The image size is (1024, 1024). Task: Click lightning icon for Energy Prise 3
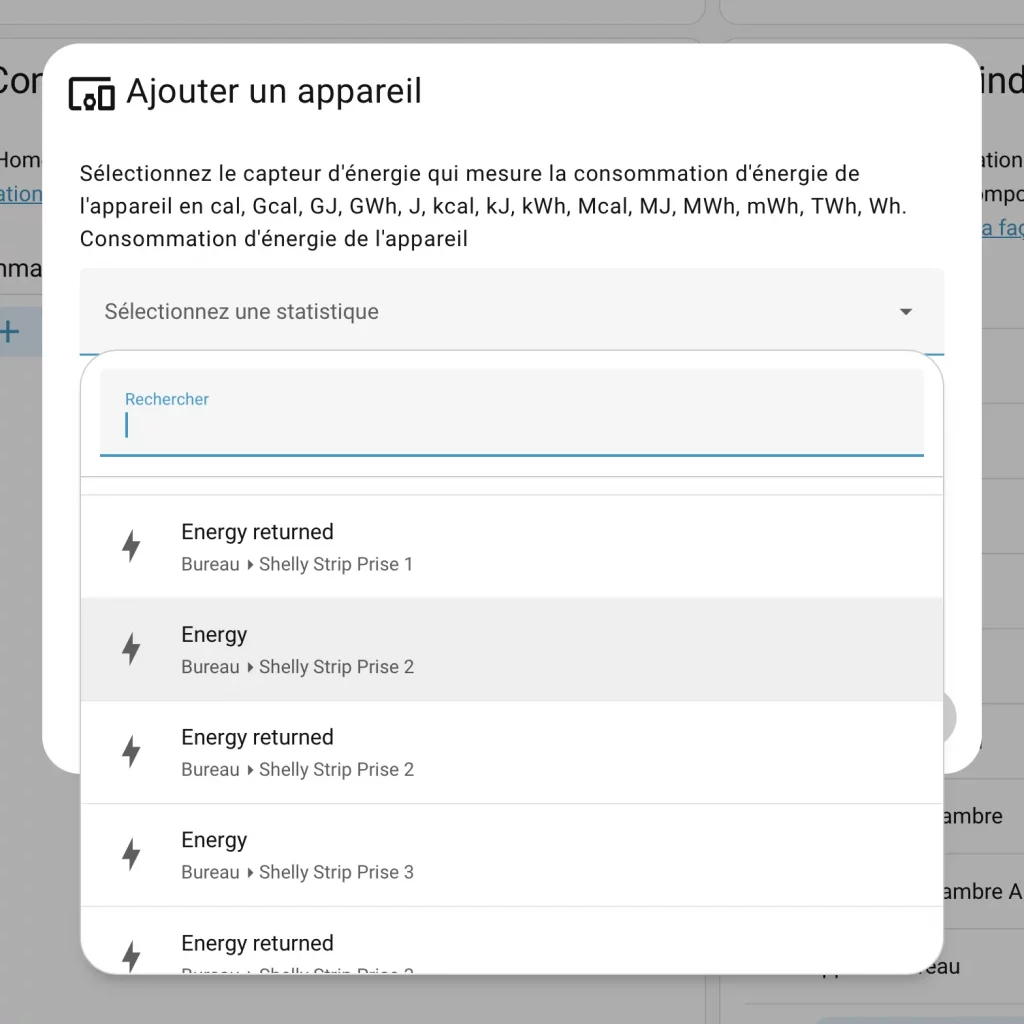click(x=131, y=855)
